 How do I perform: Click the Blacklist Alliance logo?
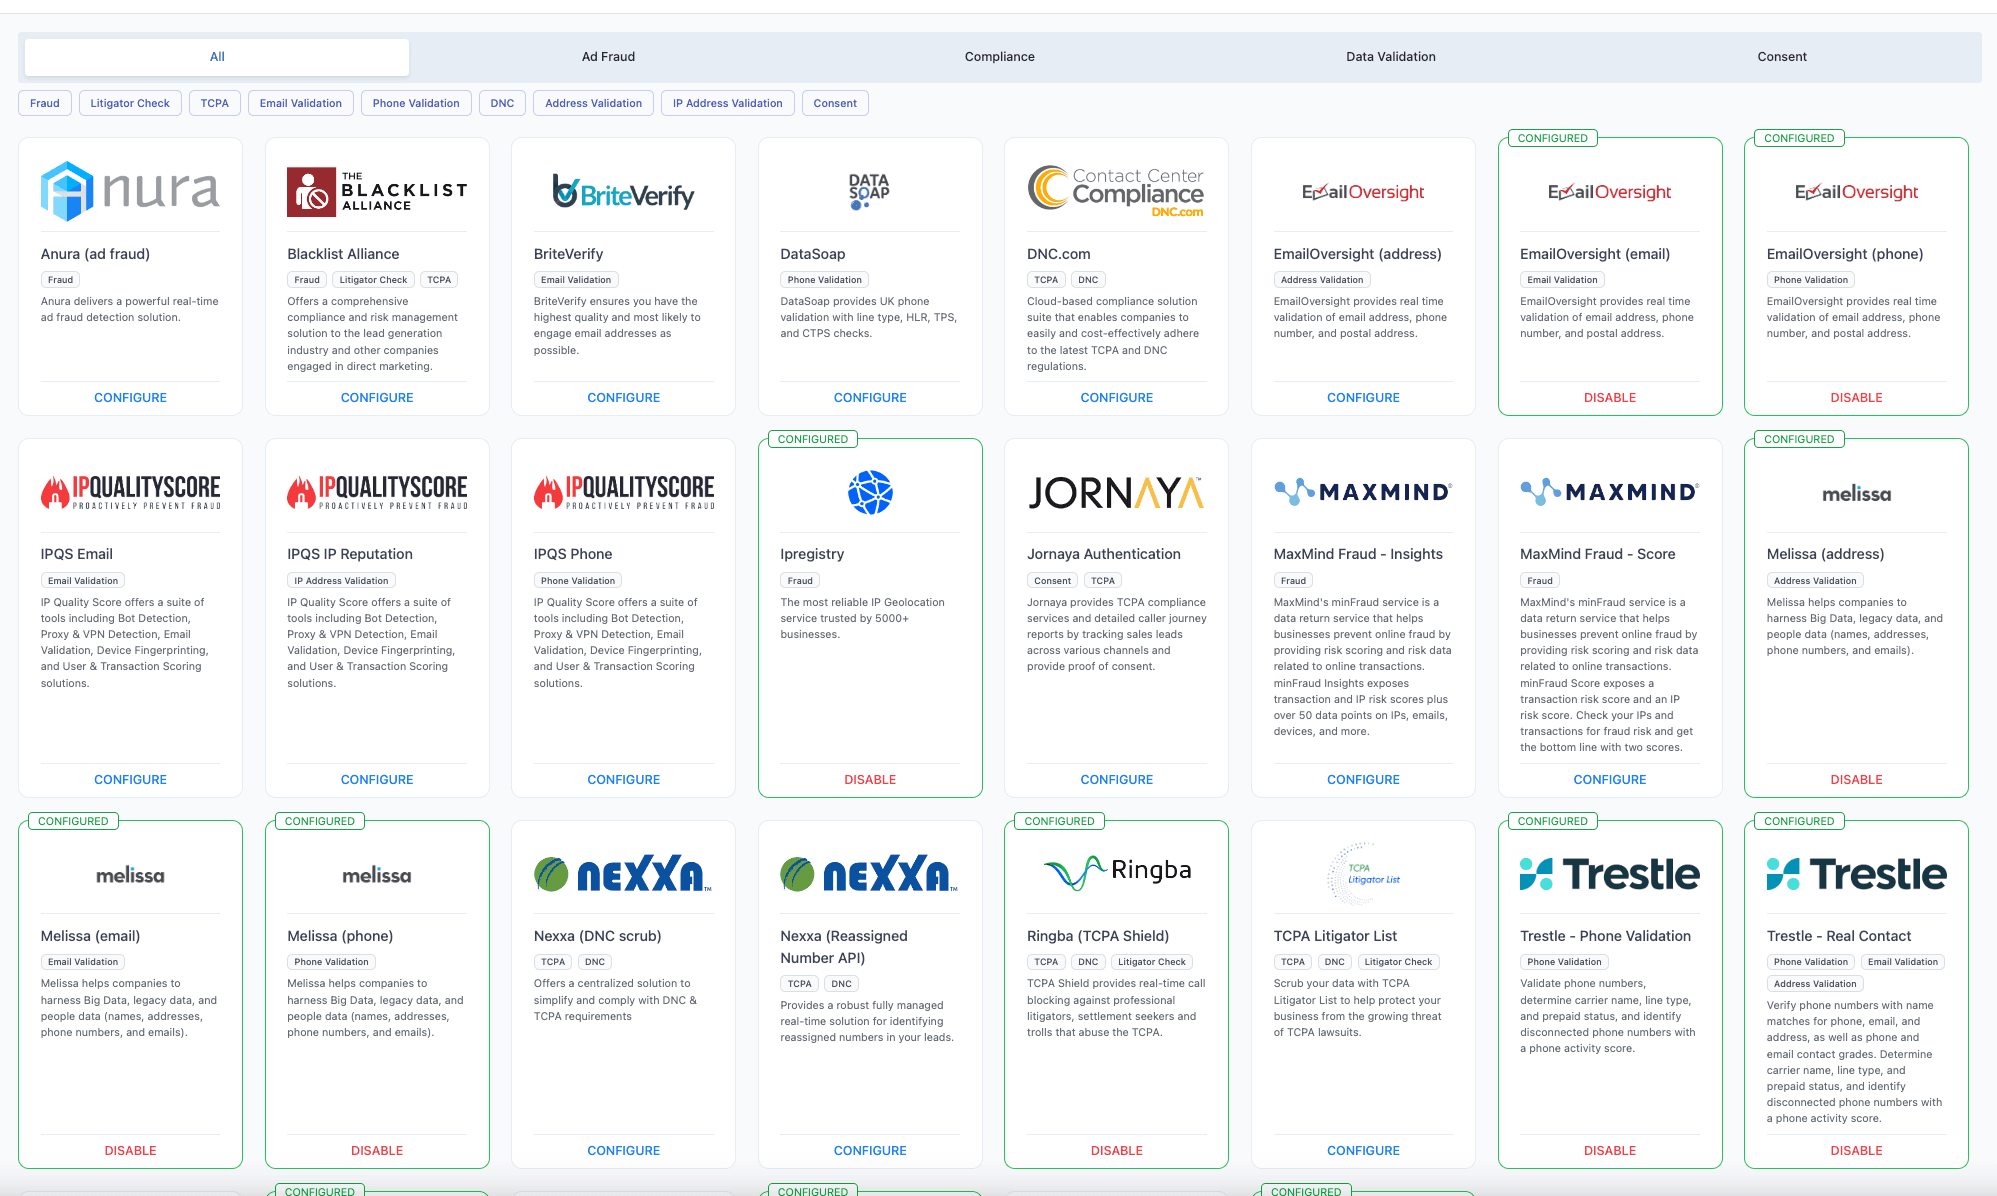[377, 191]
